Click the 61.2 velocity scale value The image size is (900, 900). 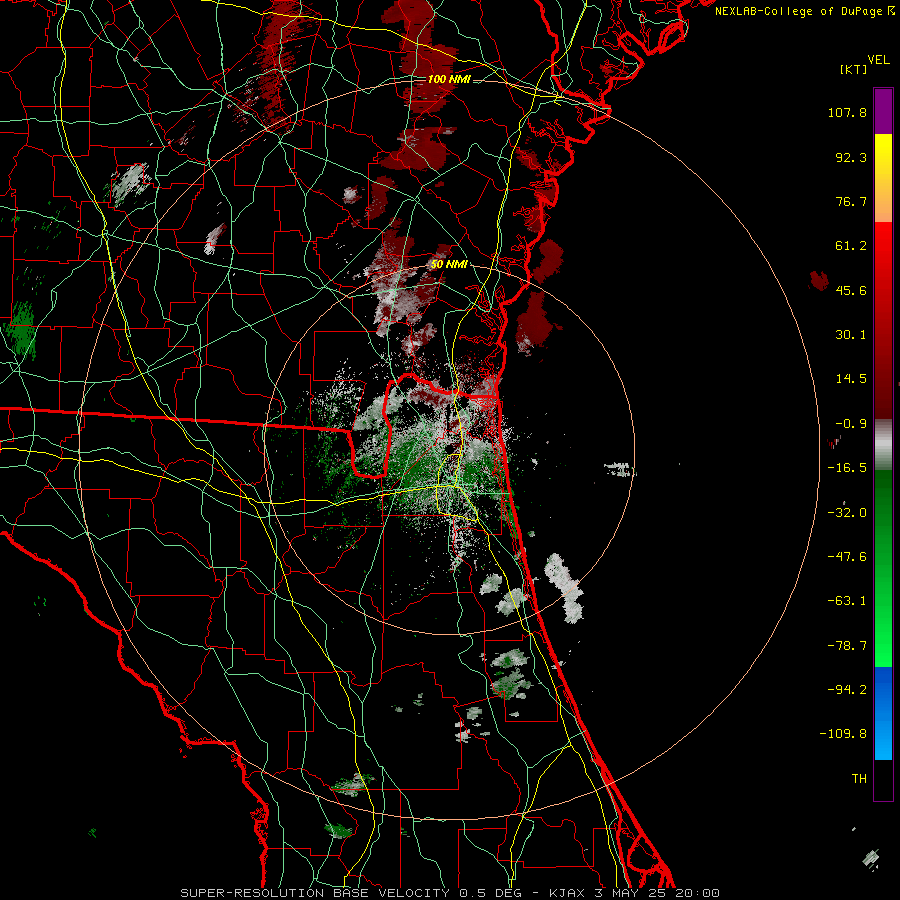click(851, 246)
